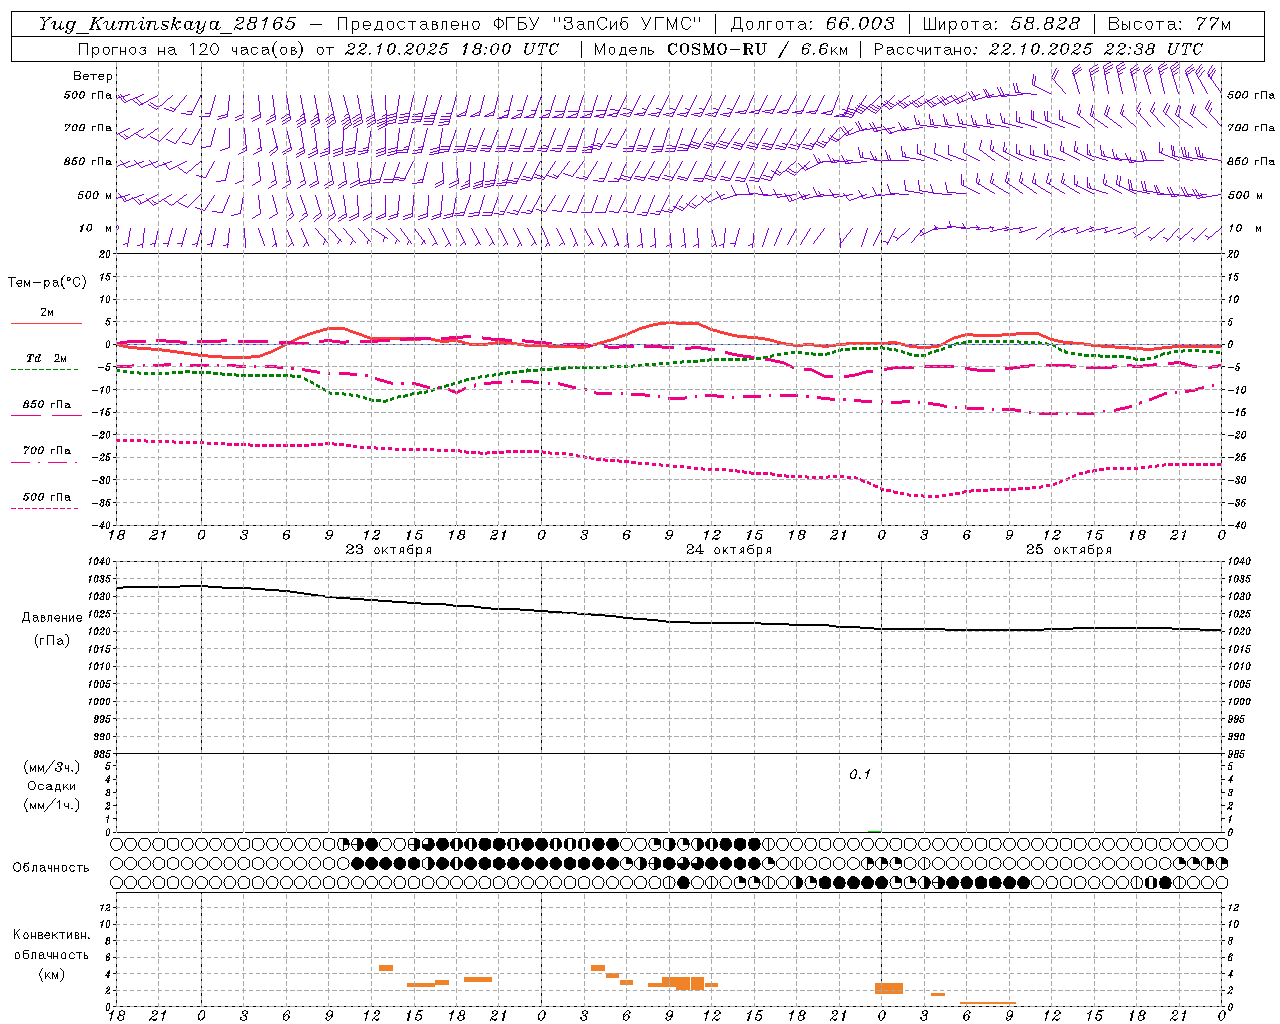Click the Широта: 58.828 value
1280x1024 pixels.
(x=1001, y=24)
